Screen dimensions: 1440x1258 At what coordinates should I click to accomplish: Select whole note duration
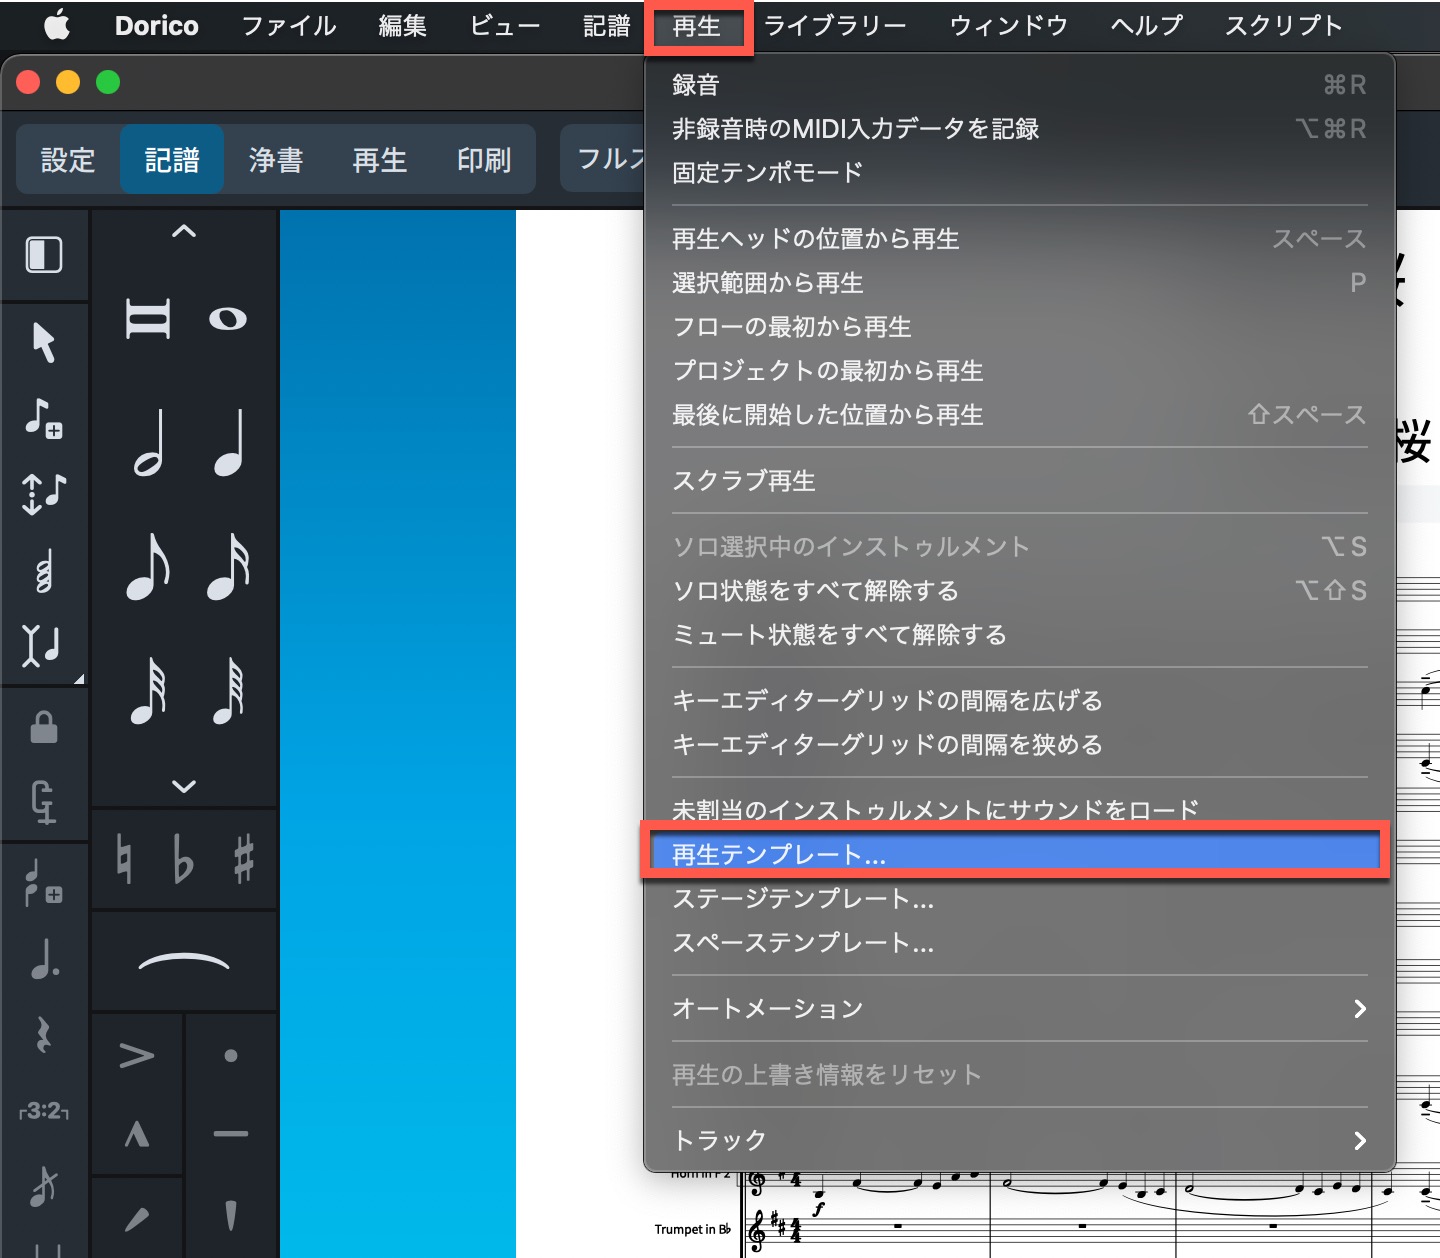coord(228,319)
